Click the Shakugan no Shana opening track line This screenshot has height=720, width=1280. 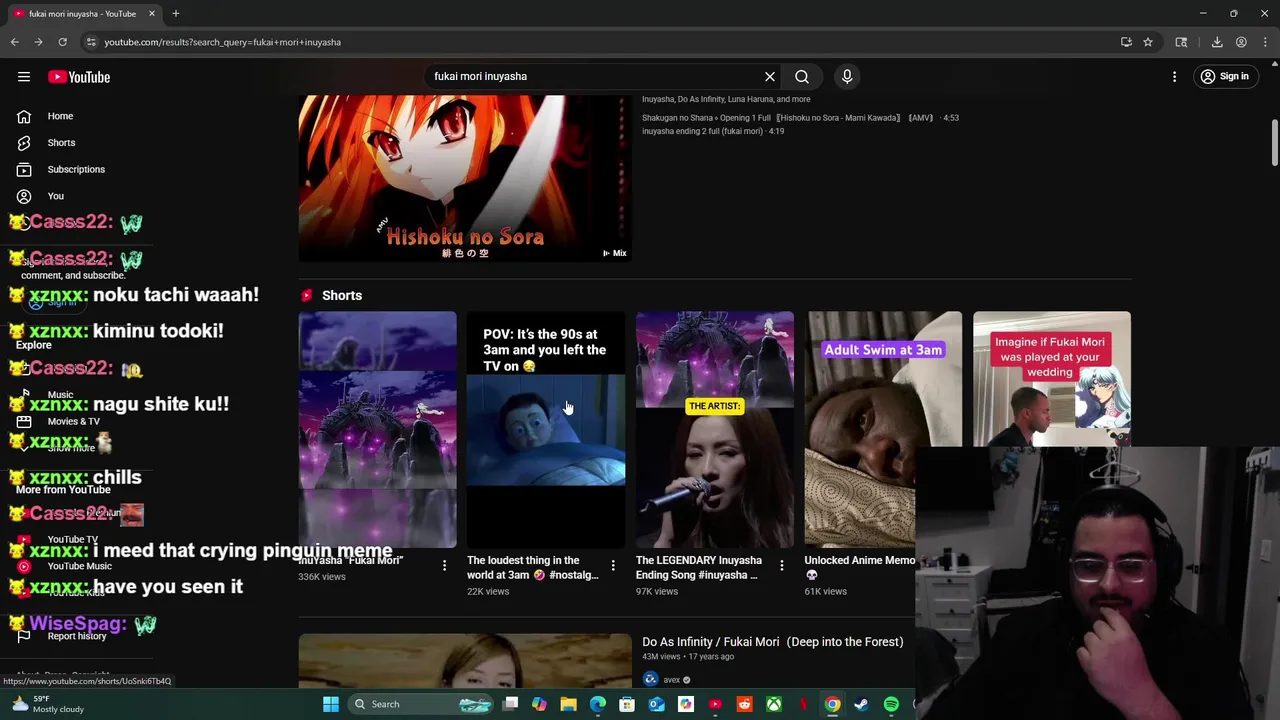point(800,118)
